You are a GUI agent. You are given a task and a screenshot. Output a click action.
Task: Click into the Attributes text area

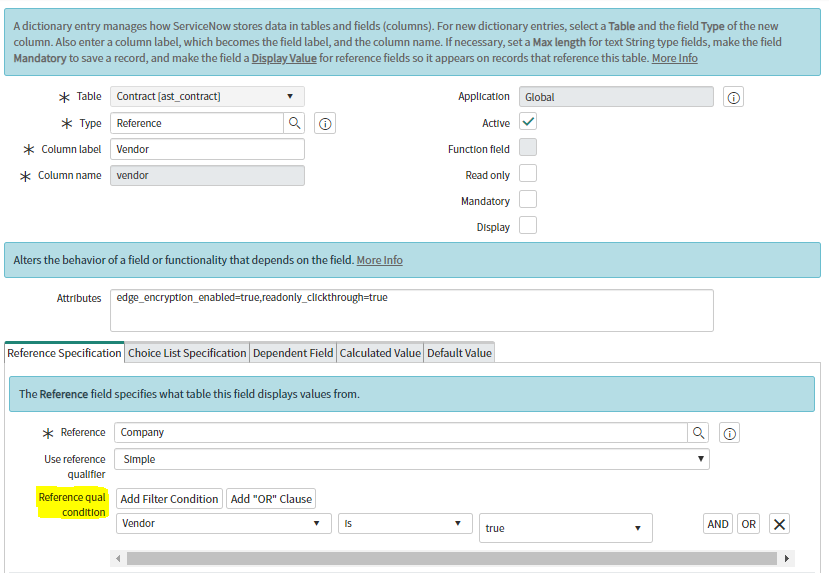point(411,310)
